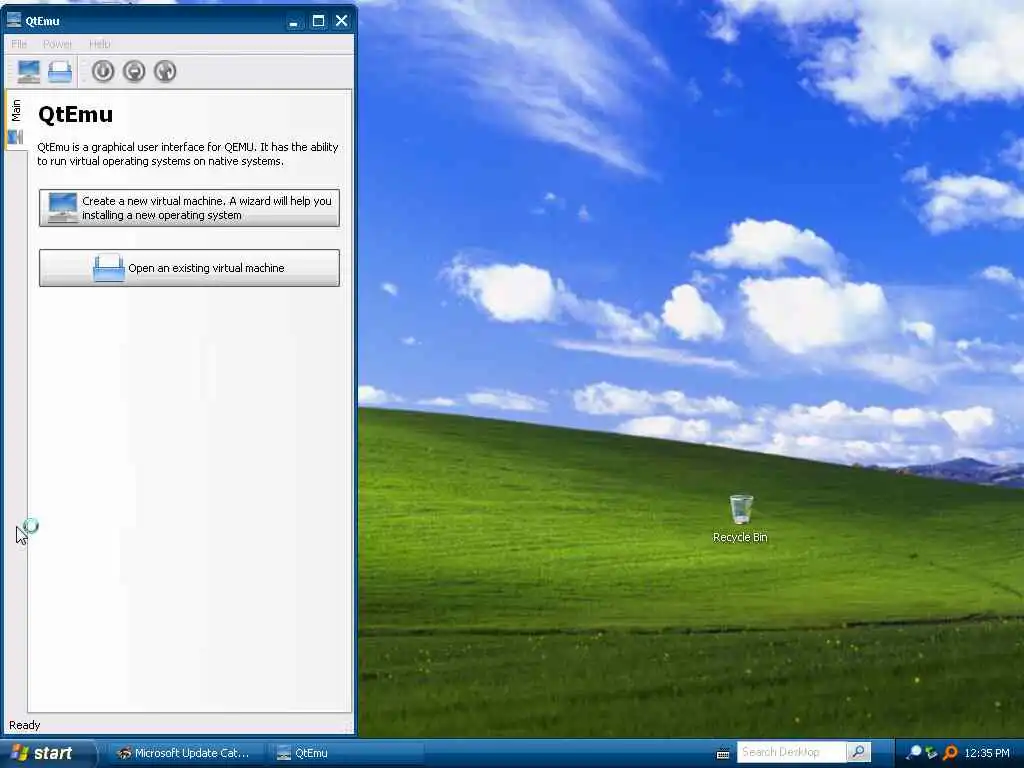
Task: Select the Main vertical tab
Action: tap(16, 121)
